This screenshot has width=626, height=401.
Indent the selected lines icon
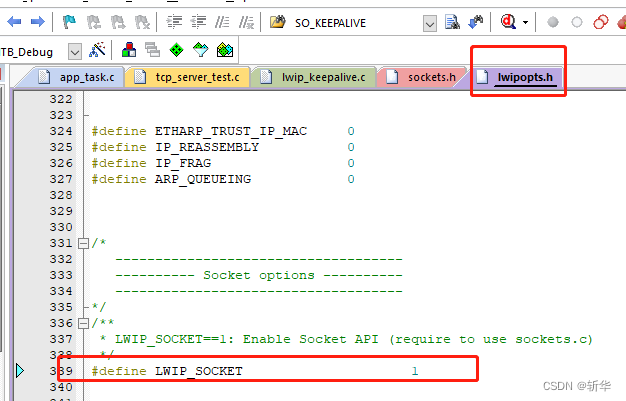174,22
